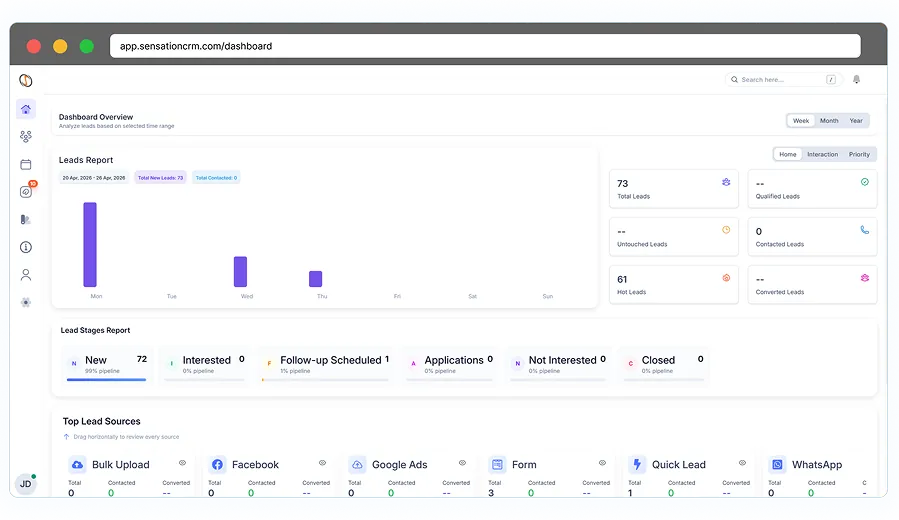This screenshot has width=899, height=520.
Task: Click the Total Contacted: 0 chip
Action: point(216,178)
